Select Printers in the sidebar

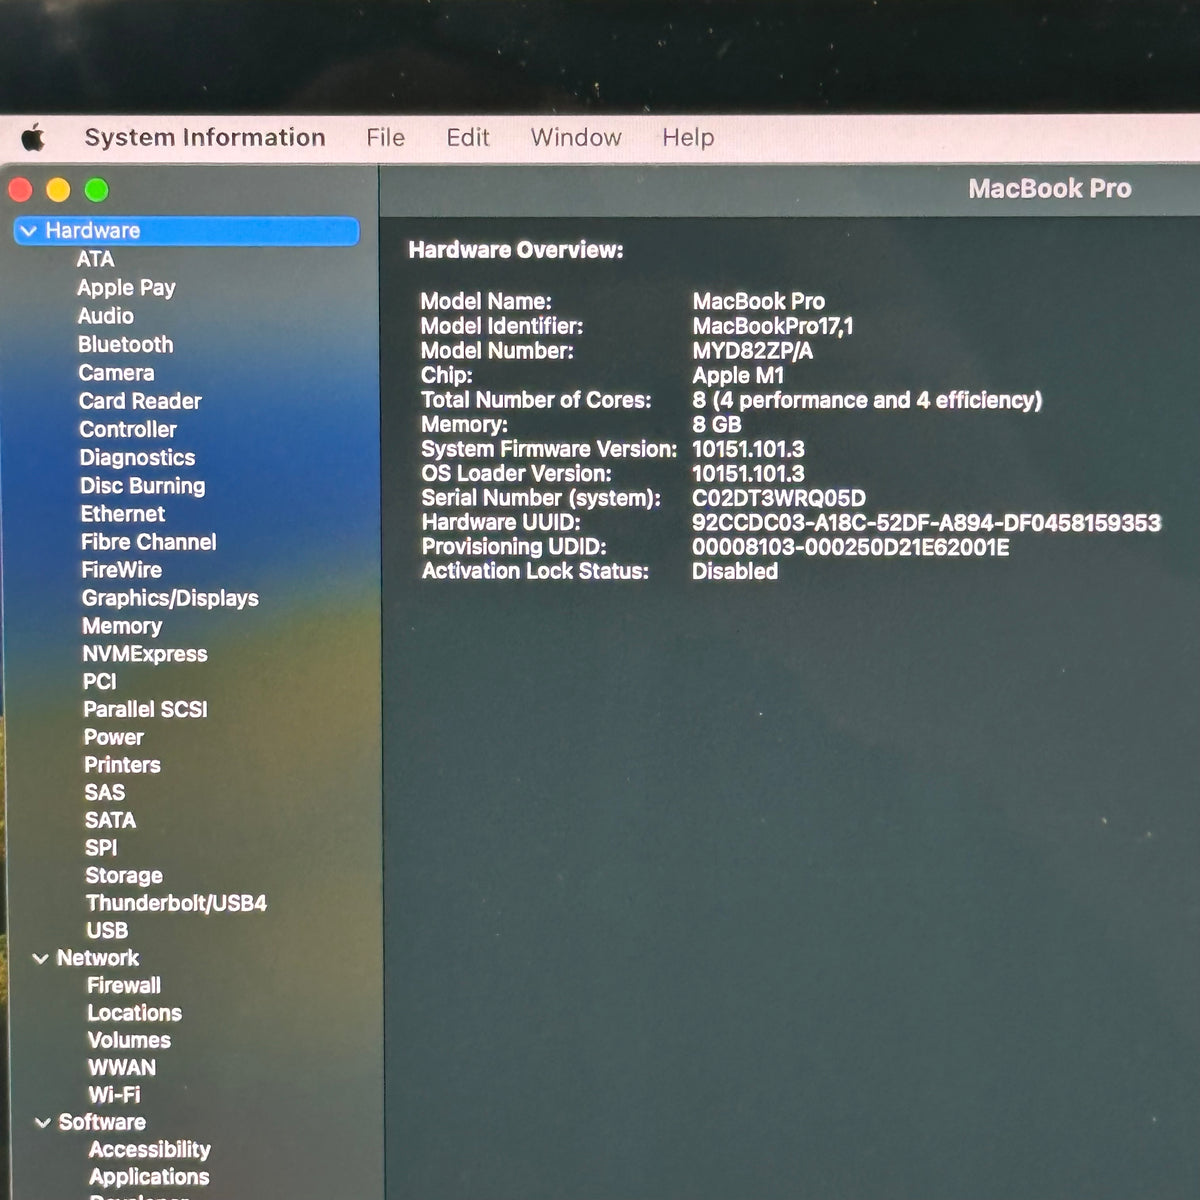122,765
